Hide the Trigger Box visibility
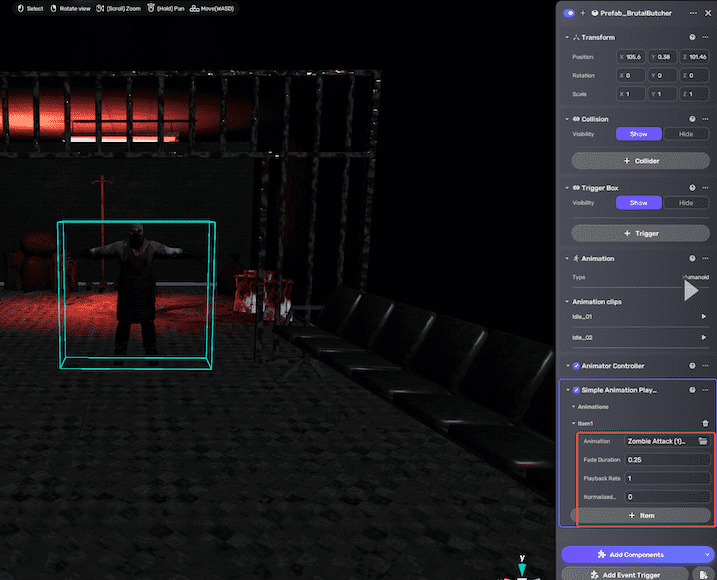The height and width of the screenshot is (580, 717). coord(686,203)
